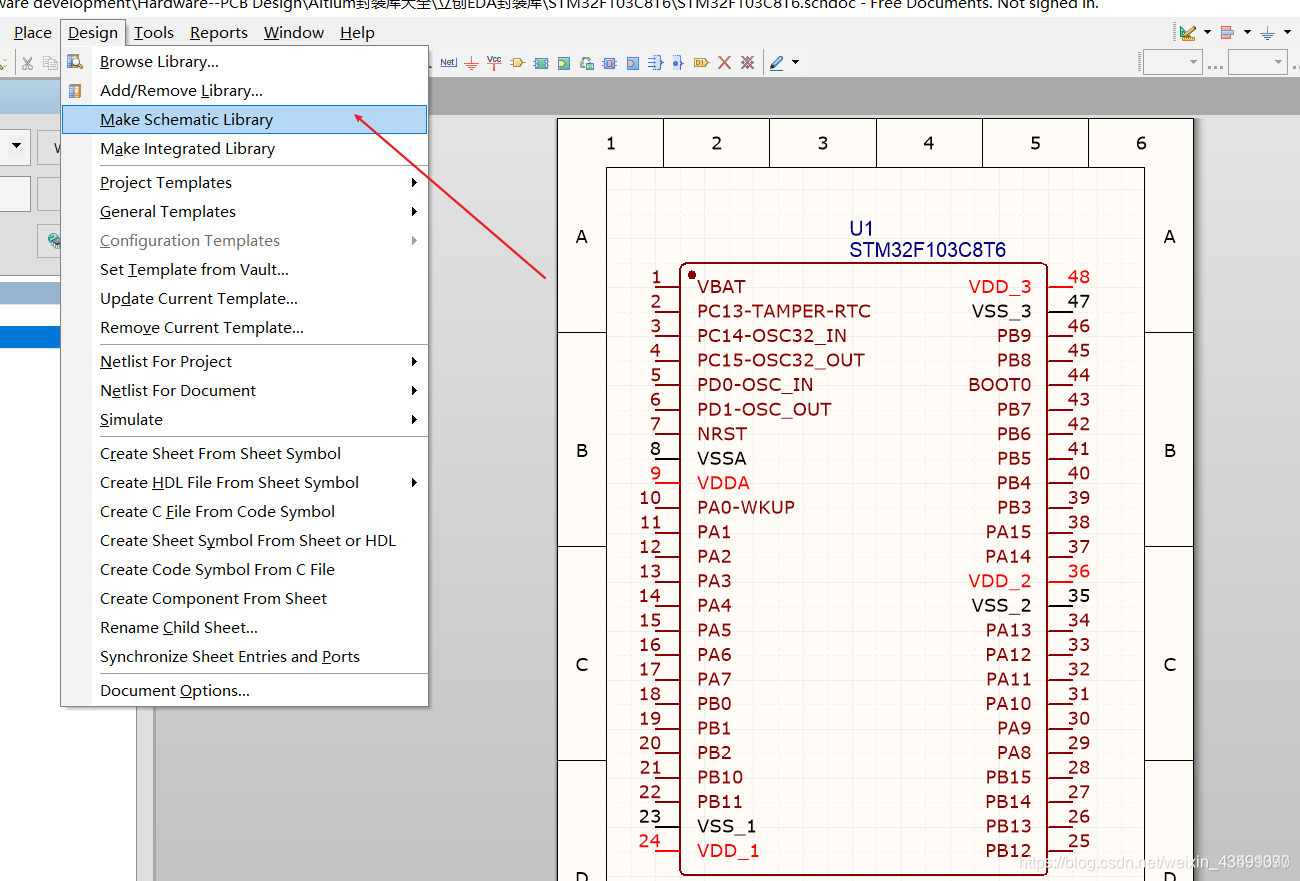Click the Copy icon in toolbar
The height and width of the screenshot is (881, 1300).
click(x=50, y=62)
